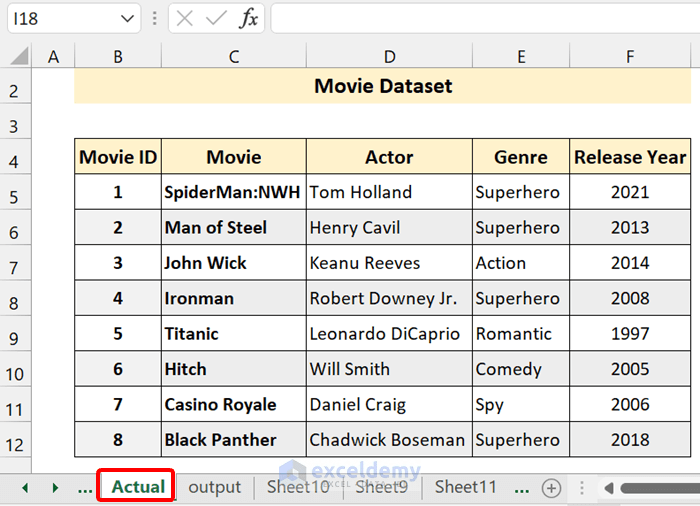Click horizontal scrollbar left arrow
The image size is (700, 506).
[608, 488]
